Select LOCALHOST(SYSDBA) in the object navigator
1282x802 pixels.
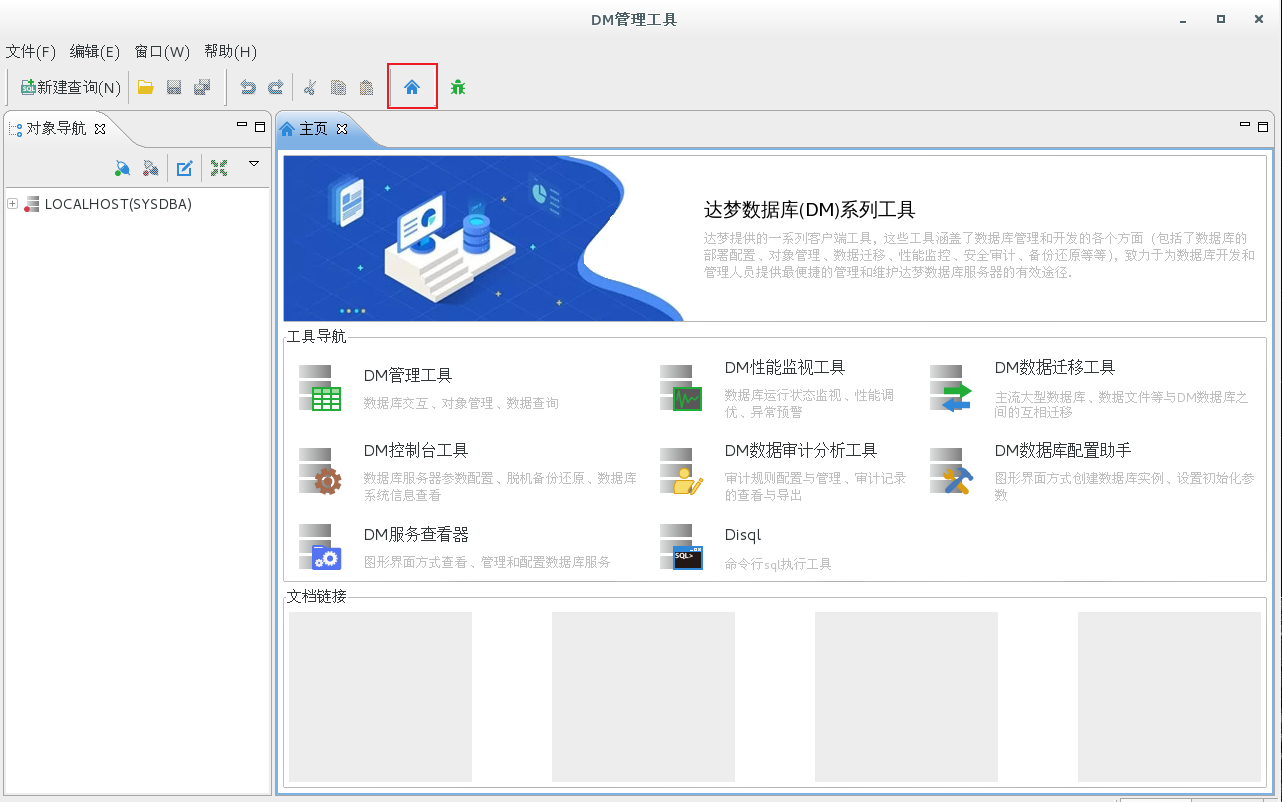tap(118, 204)
